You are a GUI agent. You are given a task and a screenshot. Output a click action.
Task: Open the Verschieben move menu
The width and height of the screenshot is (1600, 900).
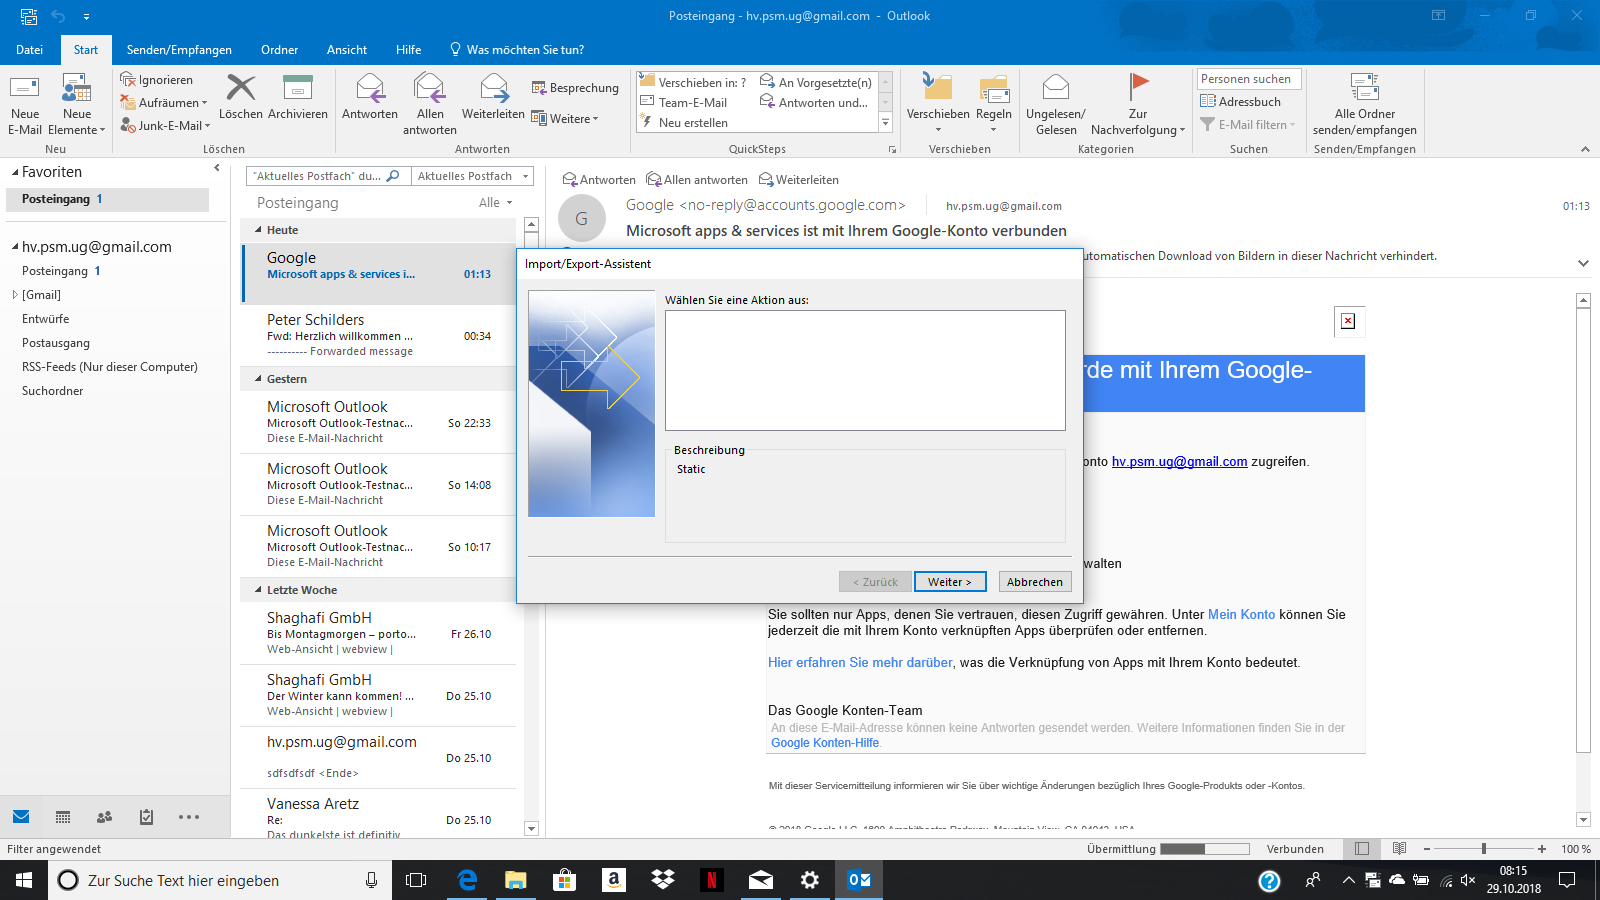point(938,104)
